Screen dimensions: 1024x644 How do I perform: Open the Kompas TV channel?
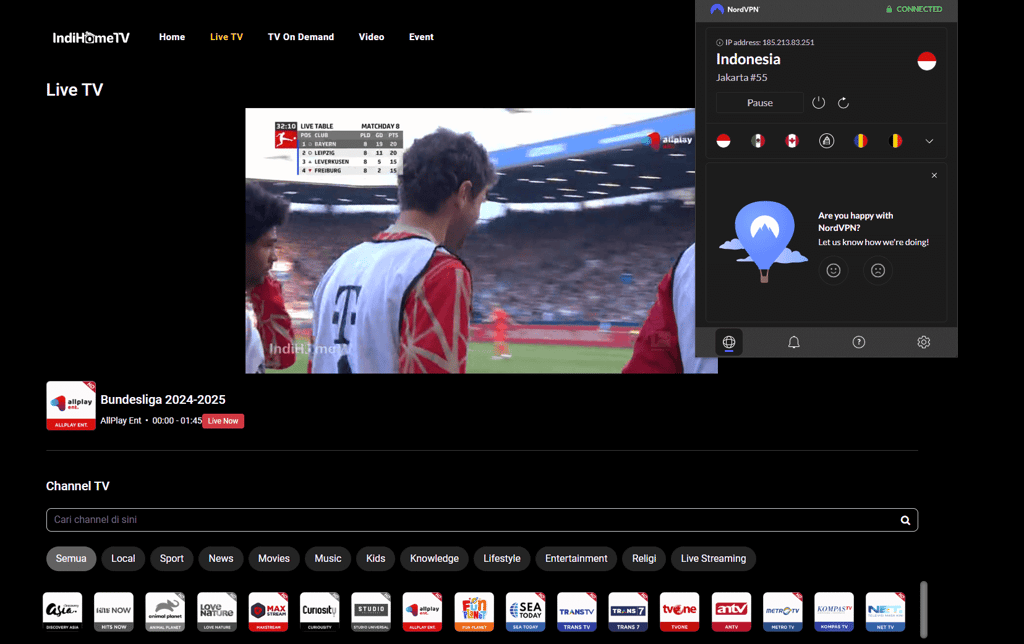[x=834, y=612]
